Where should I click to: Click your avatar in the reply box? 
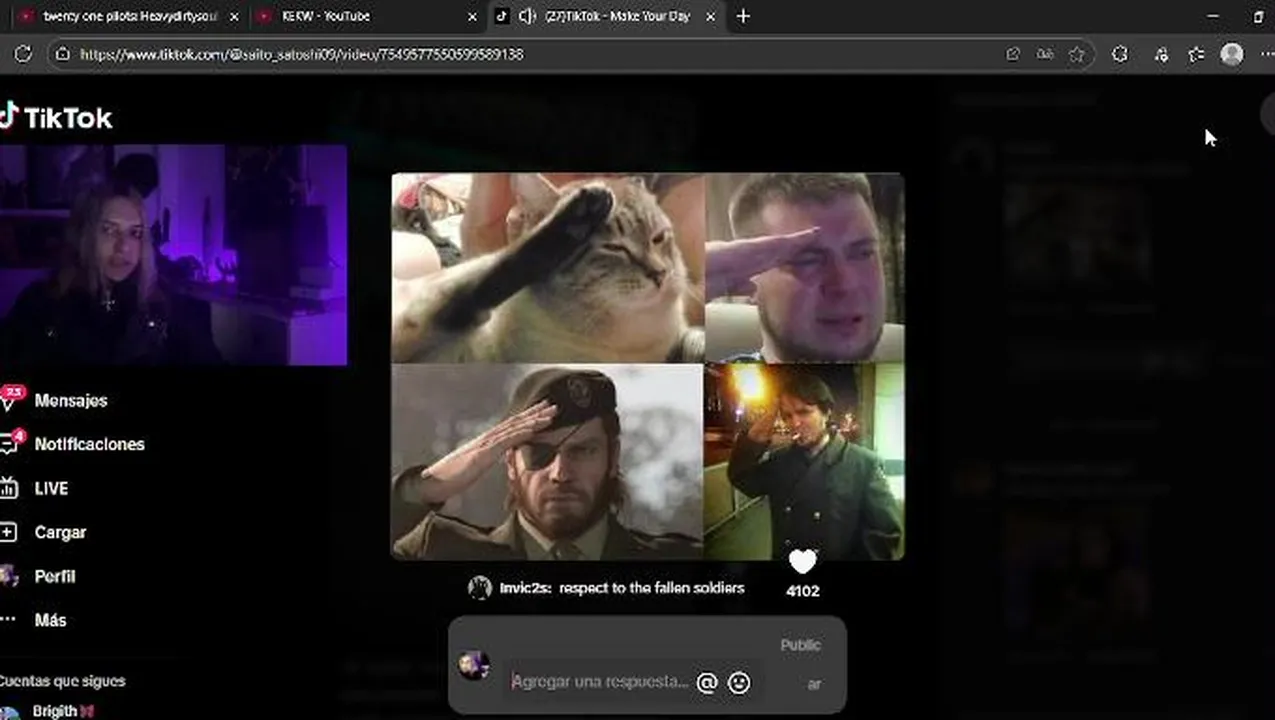click(474, 665)
